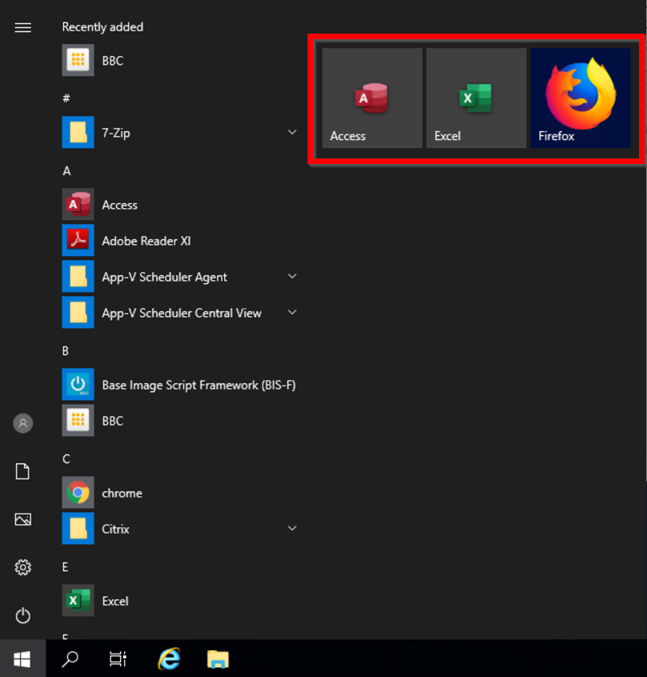Expand App-V Scheduler Agent chevron

point(292,276)
